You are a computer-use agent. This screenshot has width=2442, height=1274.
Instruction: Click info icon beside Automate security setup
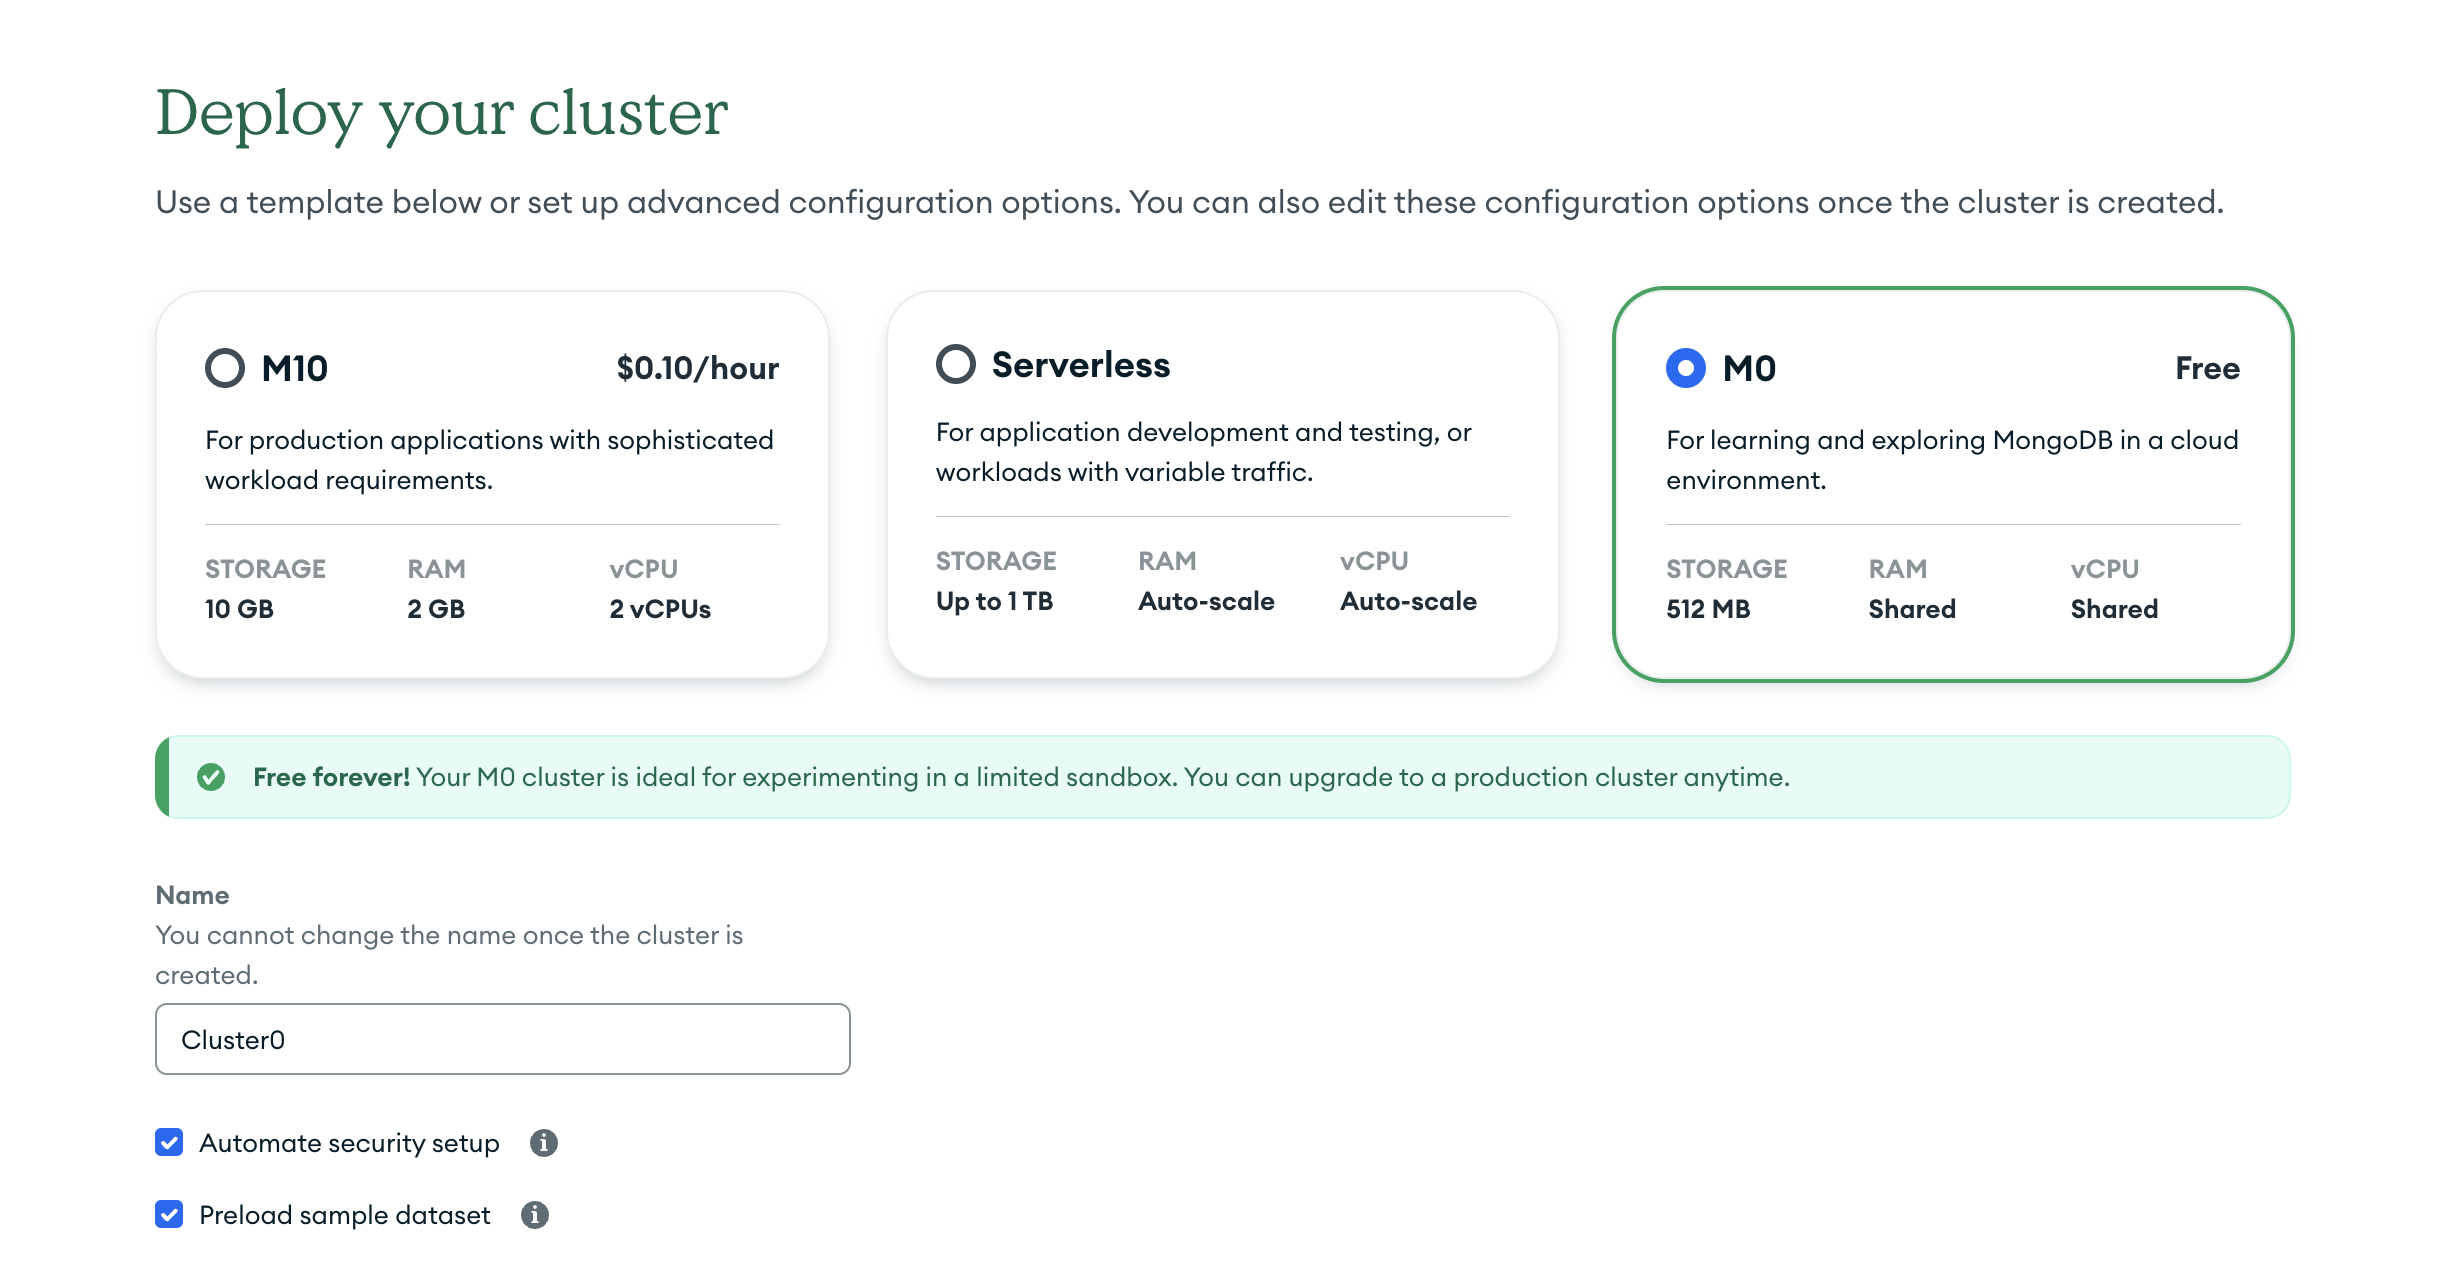pyautogui.click(x=543, y=1142)
